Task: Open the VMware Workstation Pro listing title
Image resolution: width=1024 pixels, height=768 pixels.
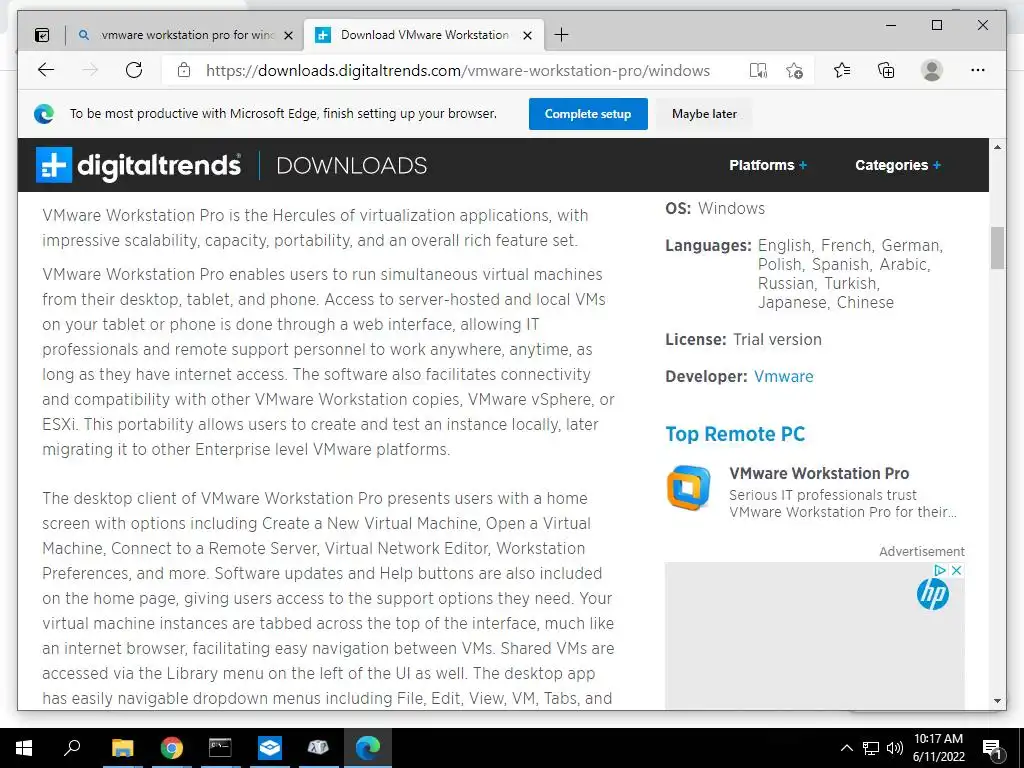Action: (x=819, y=473)
